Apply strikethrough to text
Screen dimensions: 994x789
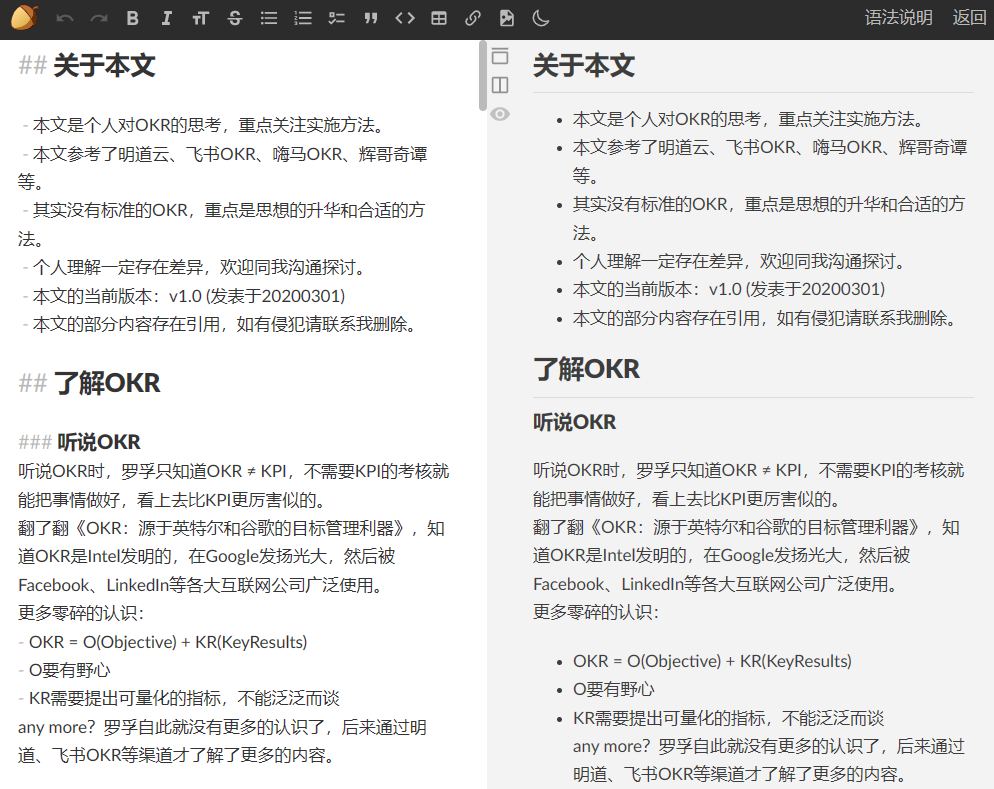point(234,17)
